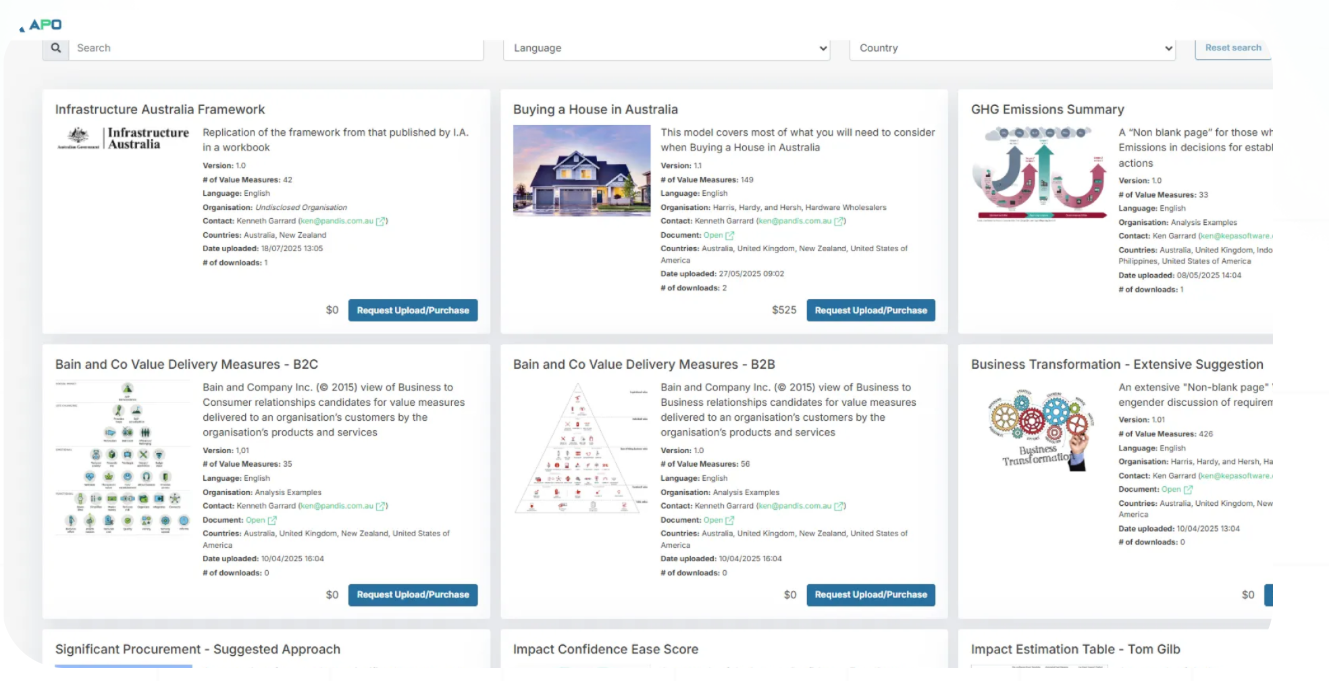1329x681 pixels.
Task: Click external-link icon beside Buying a House Open link
Action: coord(730,236)
